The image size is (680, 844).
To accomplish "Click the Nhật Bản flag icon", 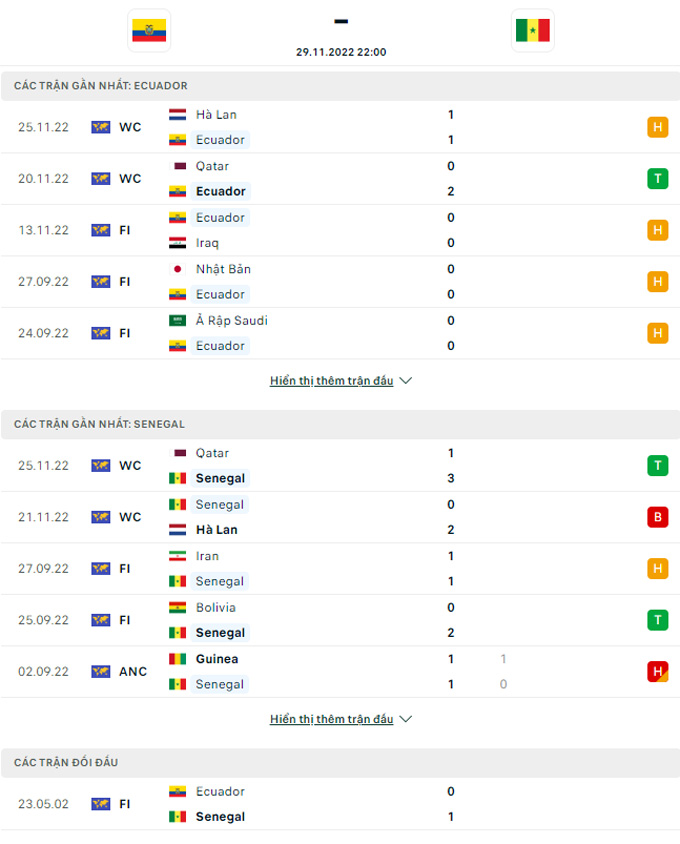I will (x=177, y=269).
